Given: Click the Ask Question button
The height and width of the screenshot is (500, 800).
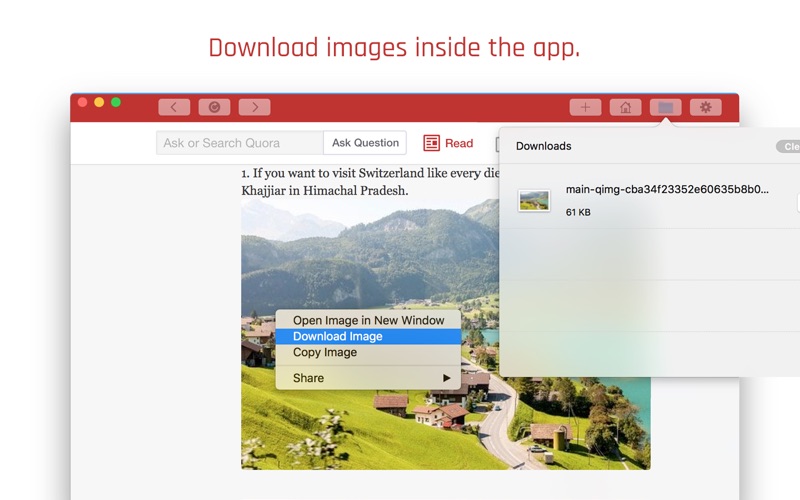Looking at the screenshot, I should click(x=365, y=143).
